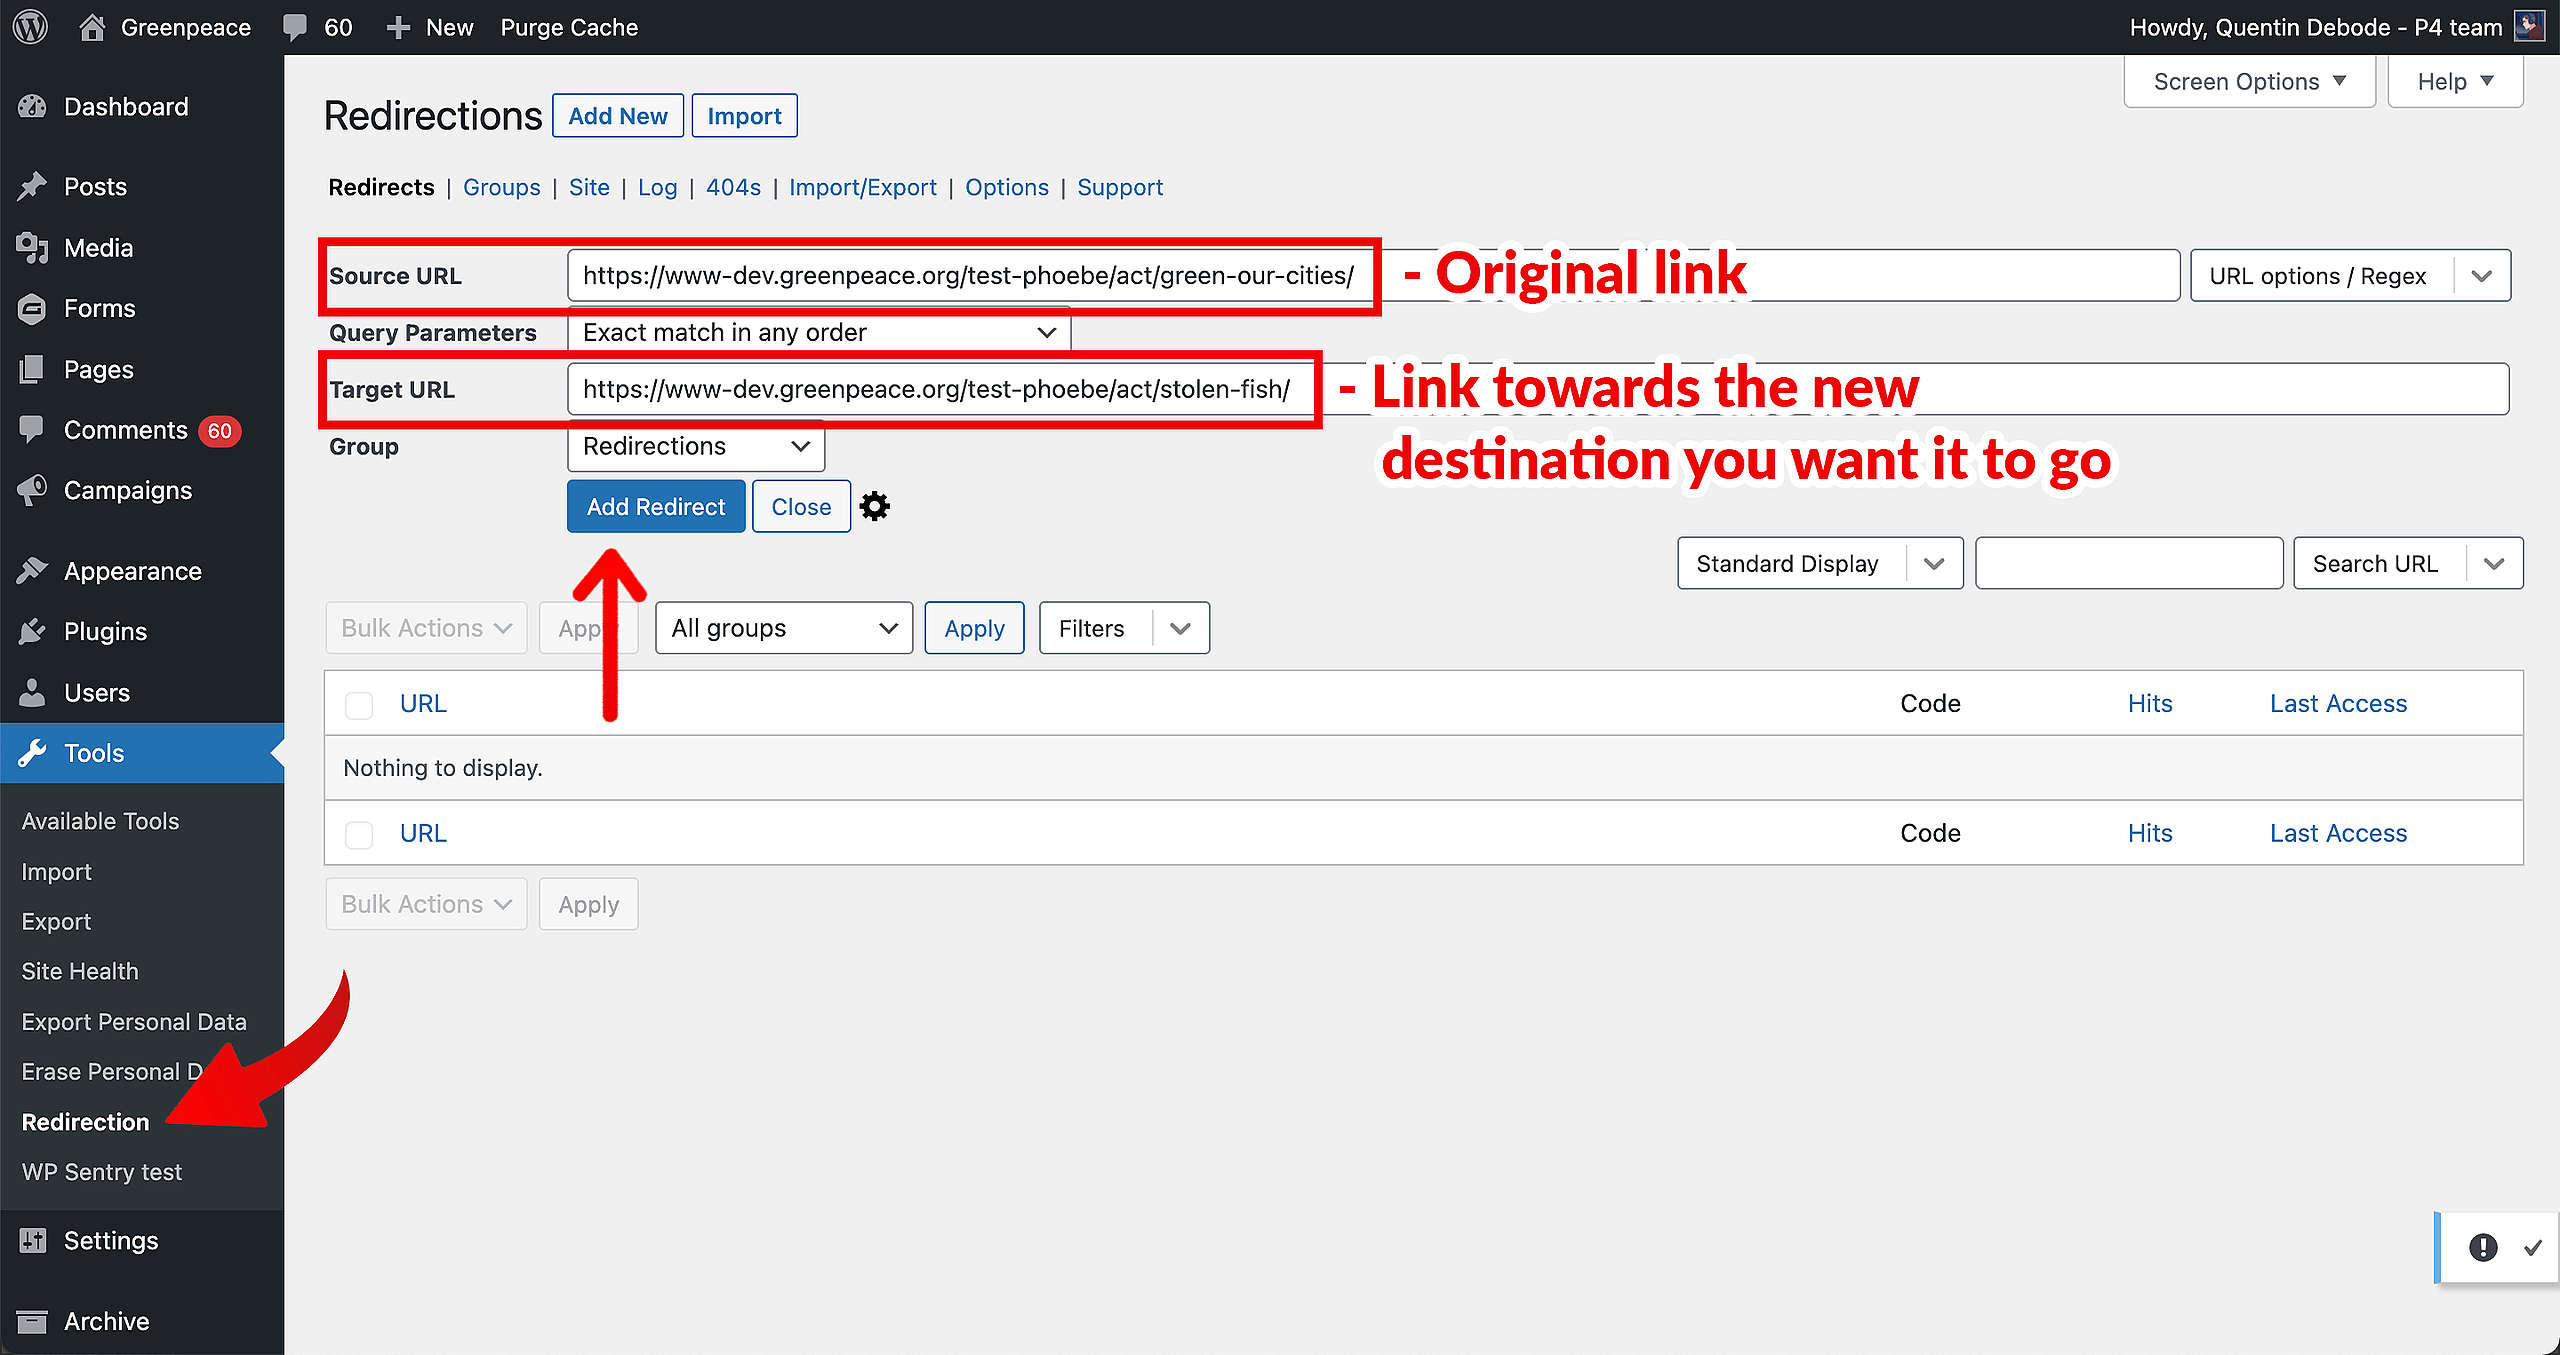Screen dimensions: 2560x1355
Task: Open Query Parameters match dropdown
Action: pos(819,332)
